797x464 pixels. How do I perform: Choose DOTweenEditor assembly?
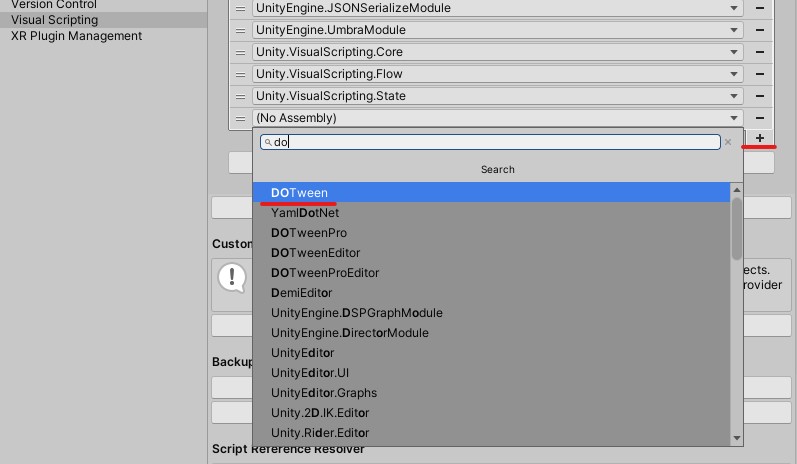pyautogui.click(x=492, y=253)
